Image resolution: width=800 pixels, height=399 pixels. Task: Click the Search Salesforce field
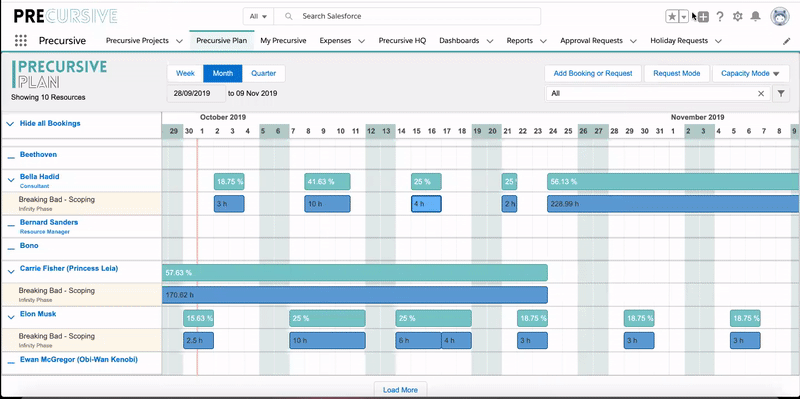(x=407, y=16)
